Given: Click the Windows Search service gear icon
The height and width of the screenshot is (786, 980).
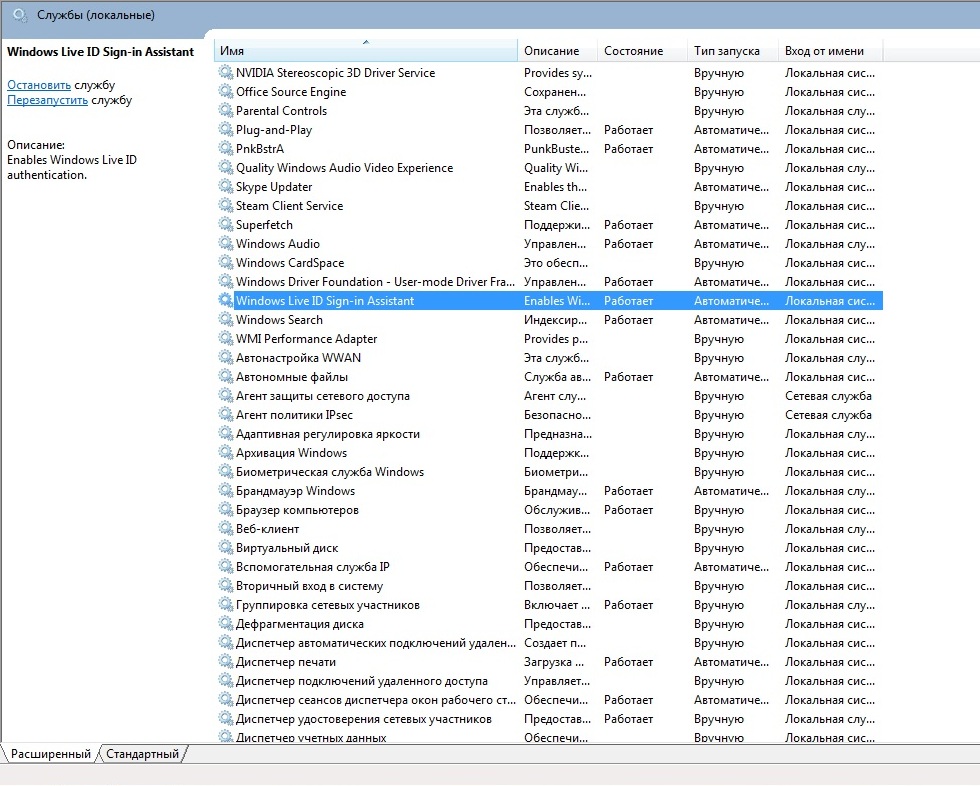Looking at the screenshot, I should coord(226,320).
